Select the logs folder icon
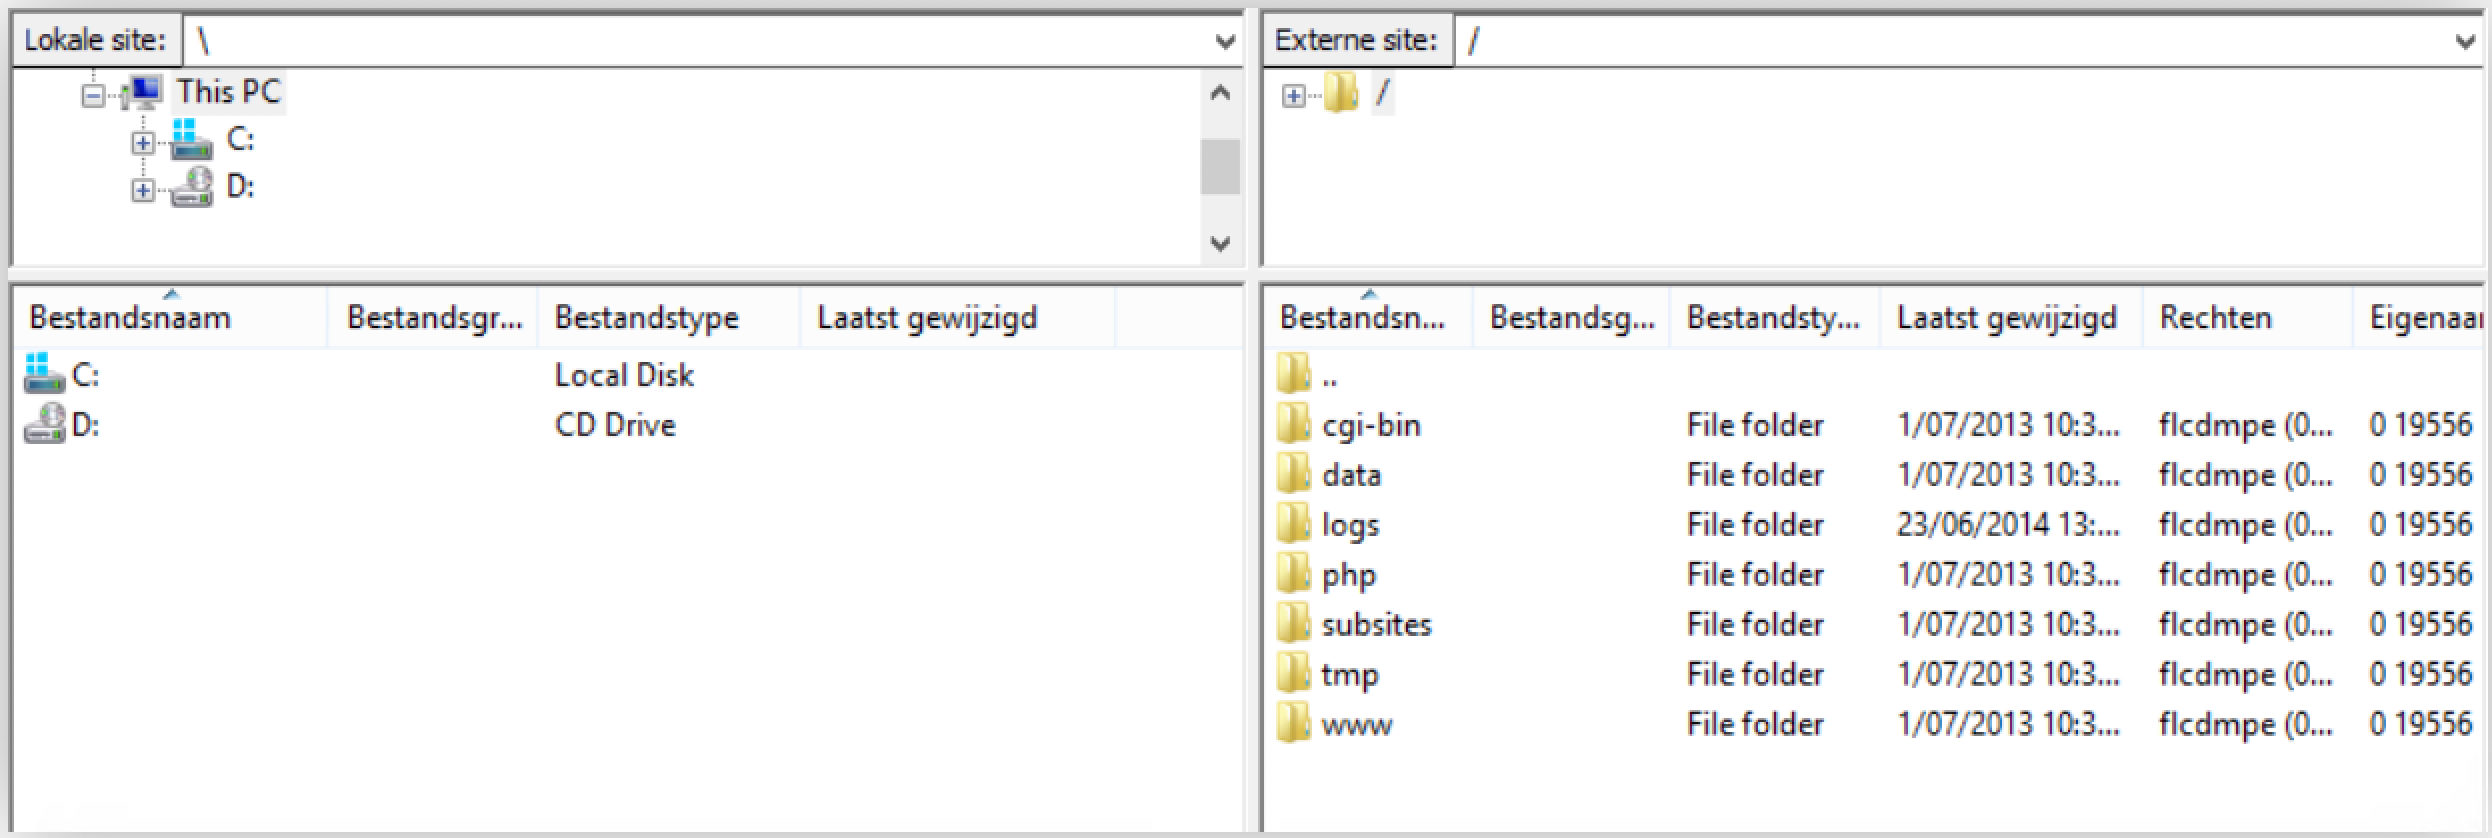 pos(1293,524)
